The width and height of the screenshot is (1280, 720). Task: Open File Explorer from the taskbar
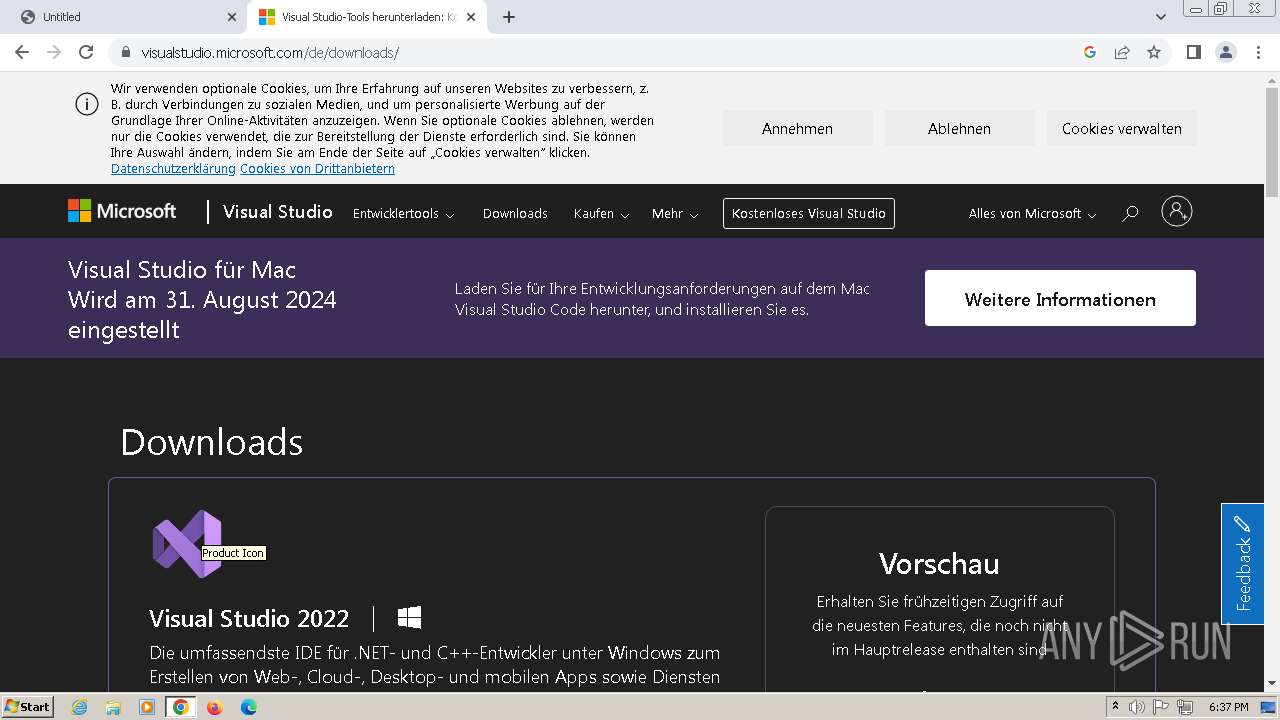(113, 707)
